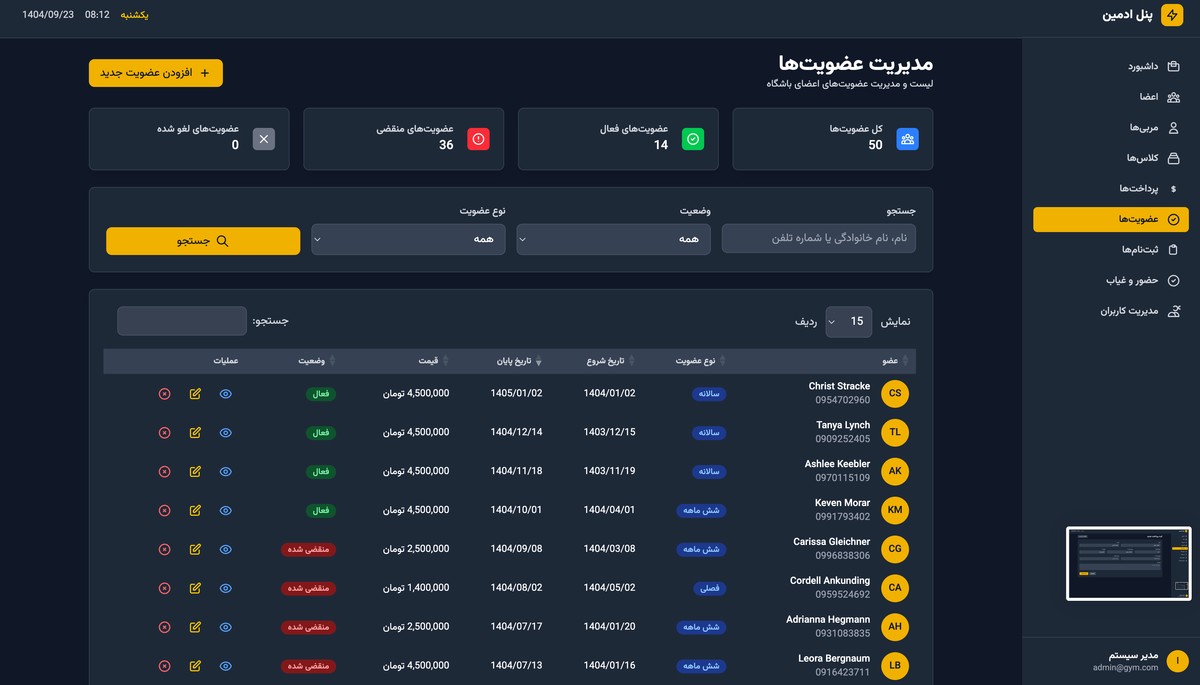Show Carissa Gleichner's record via eye icon
Viewport: 1200px width, 685px height.
(x=225, y=549)
